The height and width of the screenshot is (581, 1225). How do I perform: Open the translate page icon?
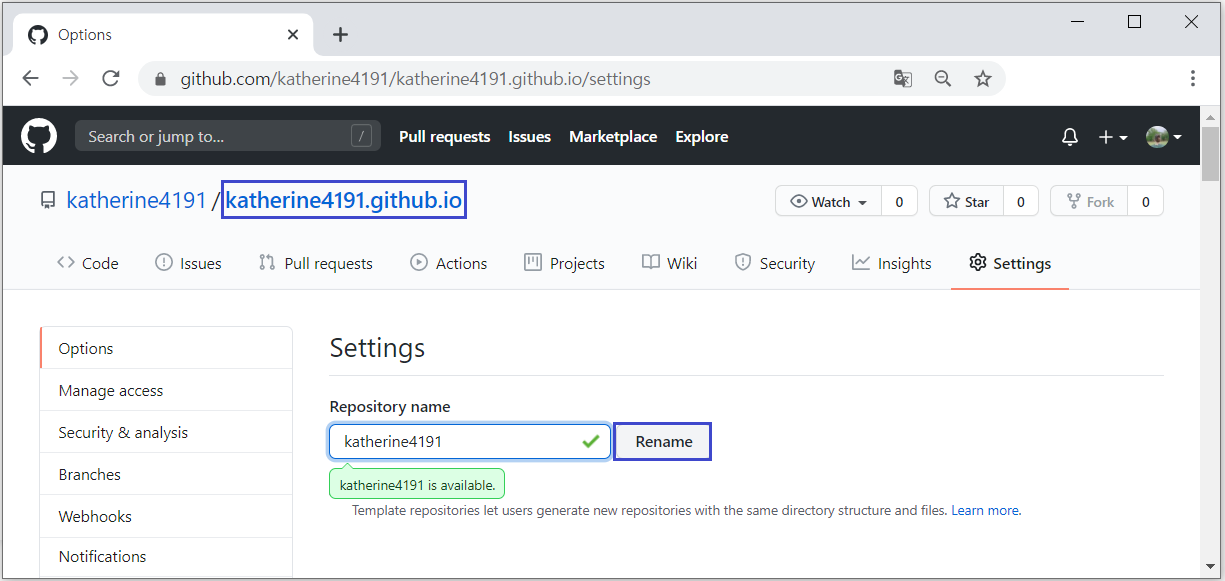click(903, 78)
